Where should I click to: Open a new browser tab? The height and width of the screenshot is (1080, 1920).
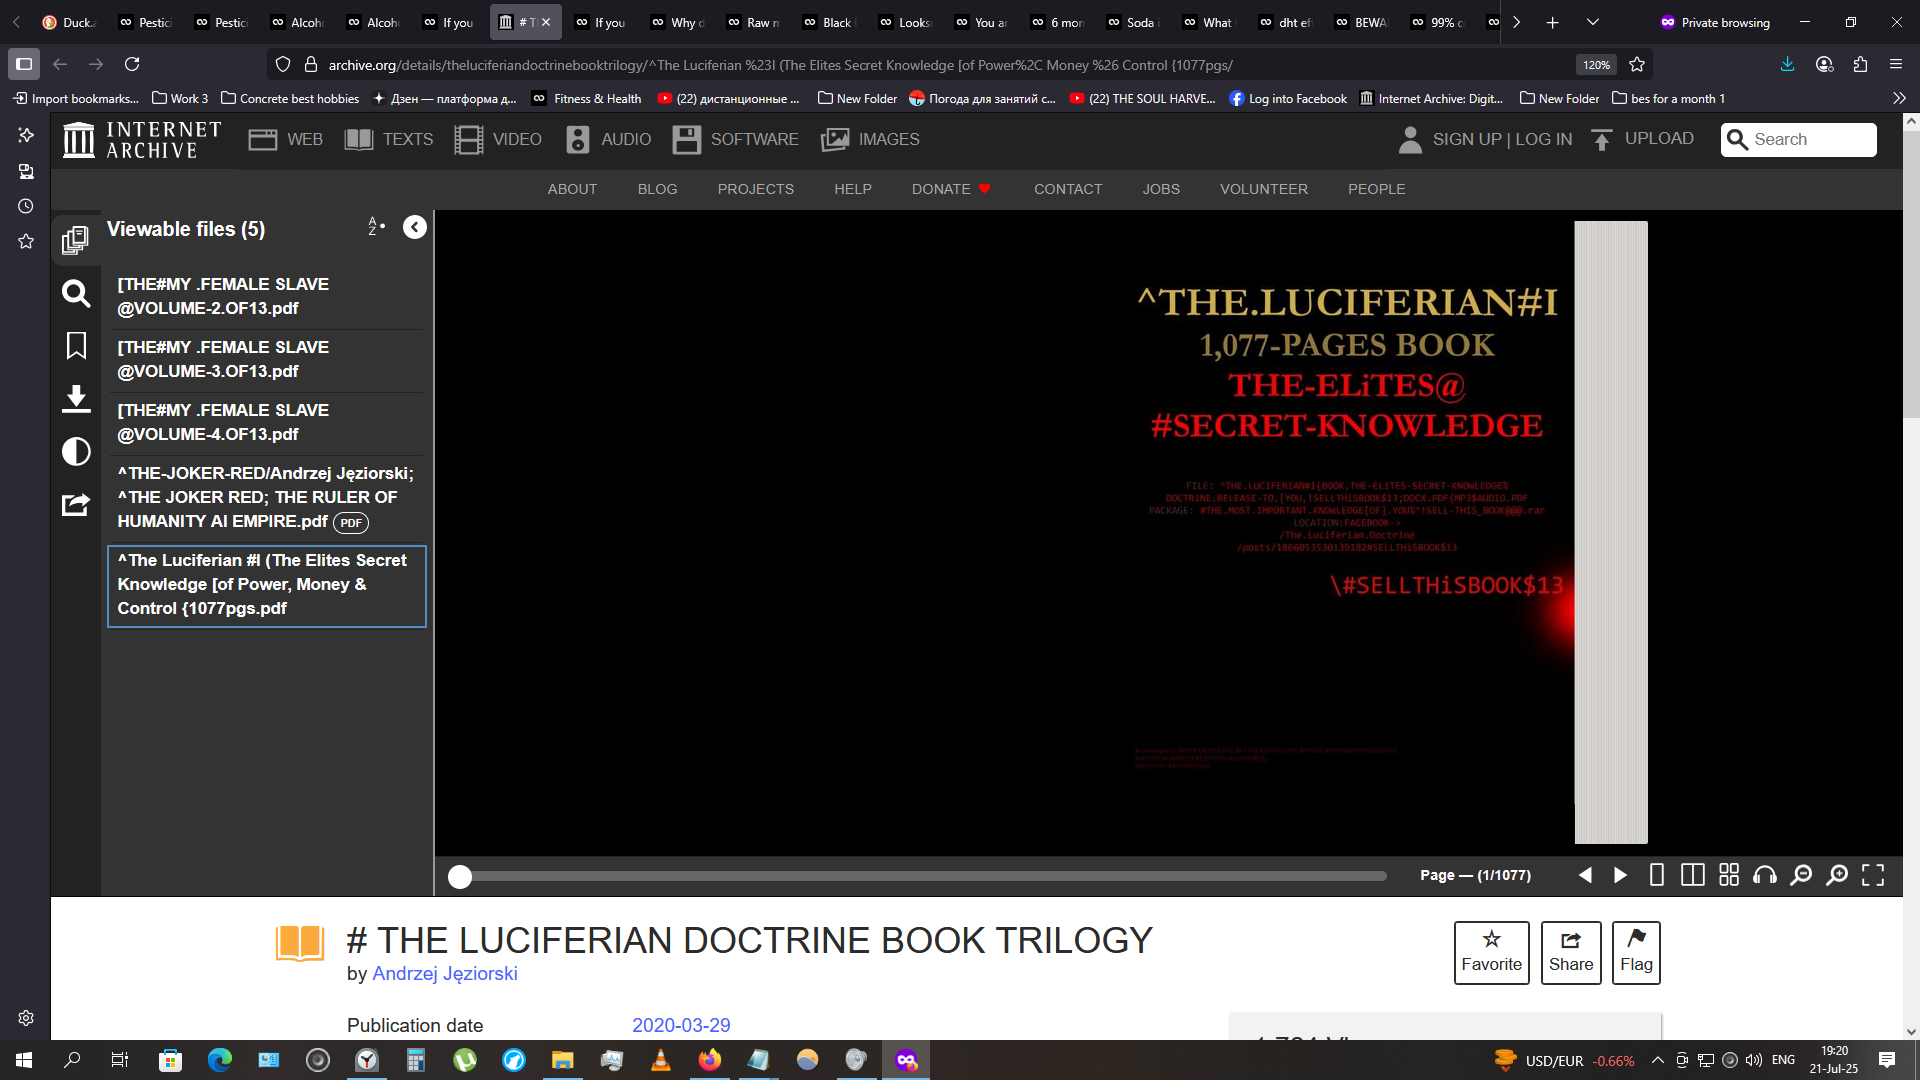[1553, 22]
